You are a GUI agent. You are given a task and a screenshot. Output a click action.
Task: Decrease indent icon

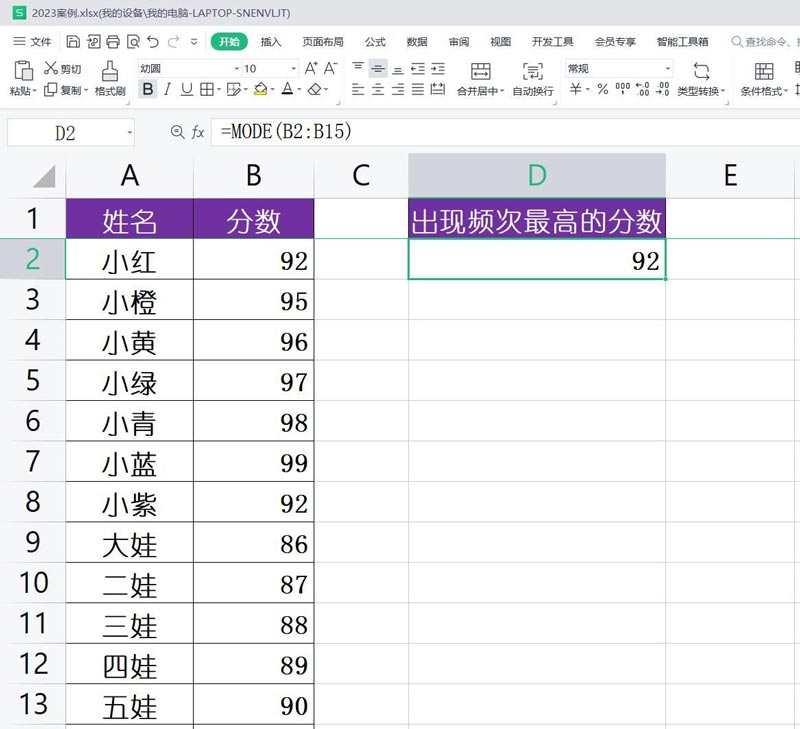418,68
